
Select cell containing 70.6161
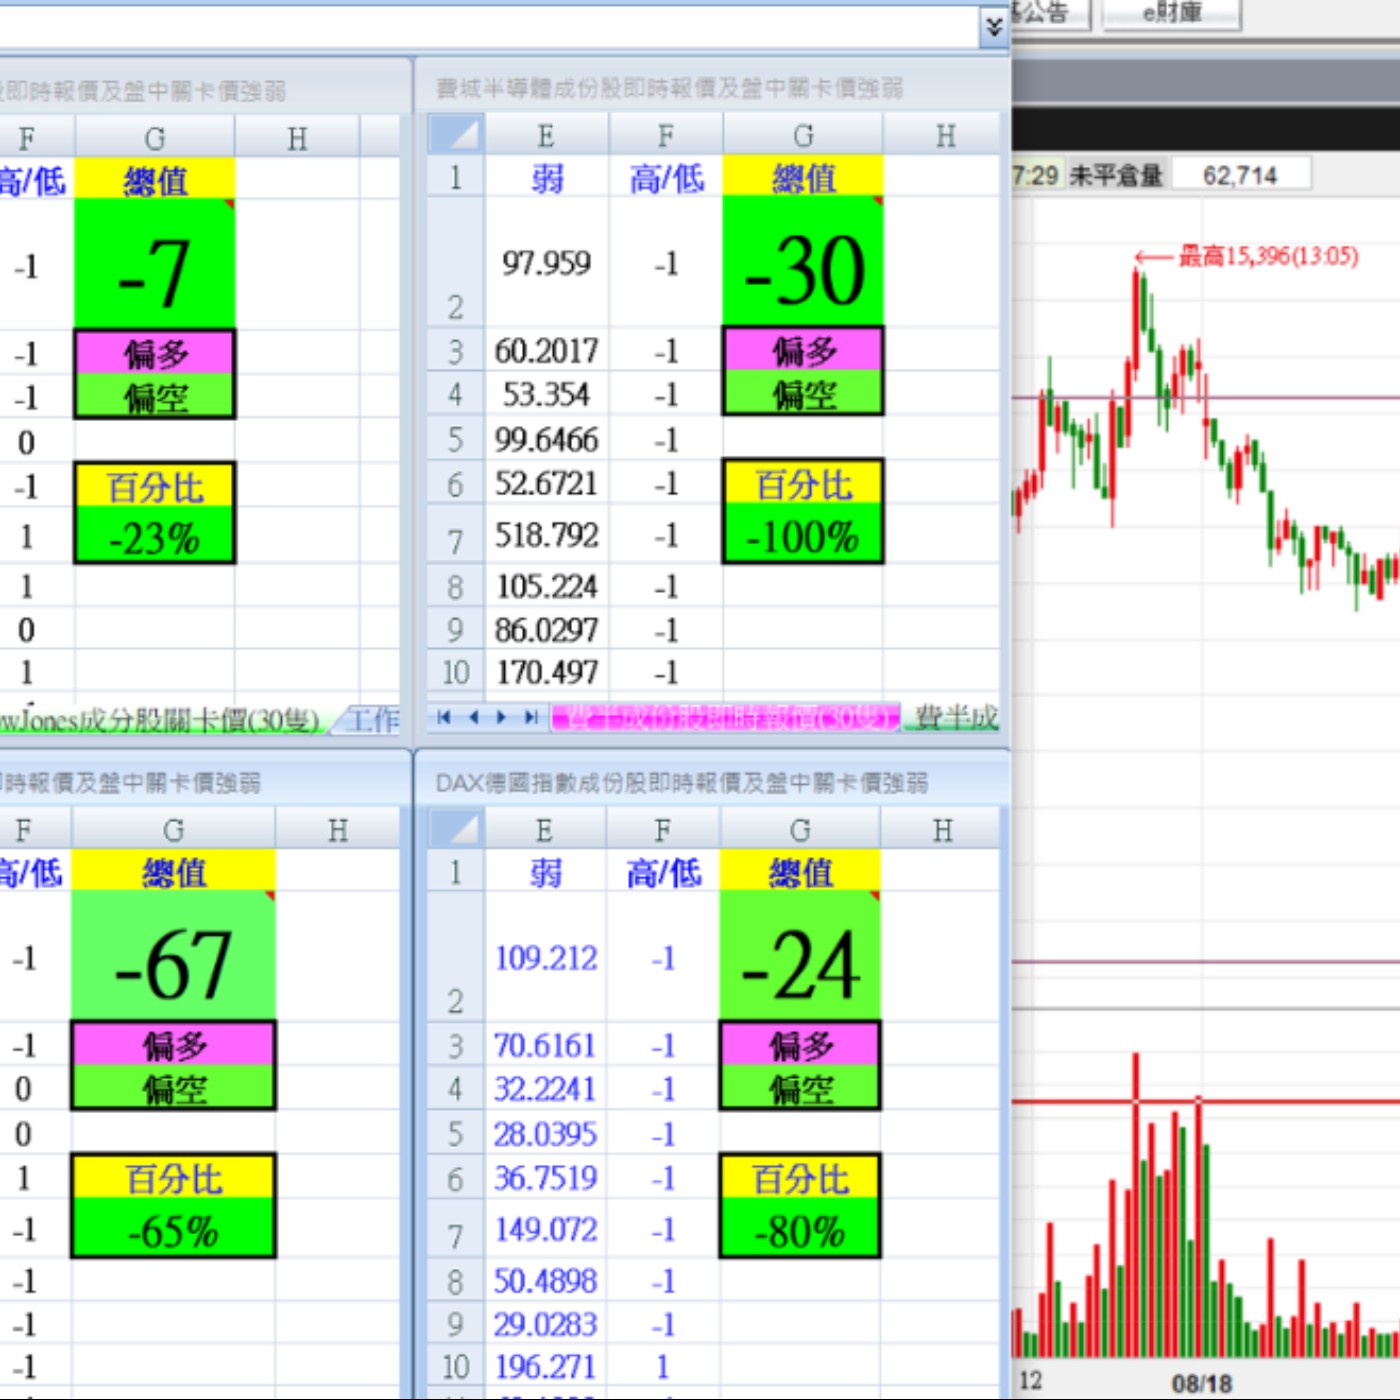point(545,1046)
